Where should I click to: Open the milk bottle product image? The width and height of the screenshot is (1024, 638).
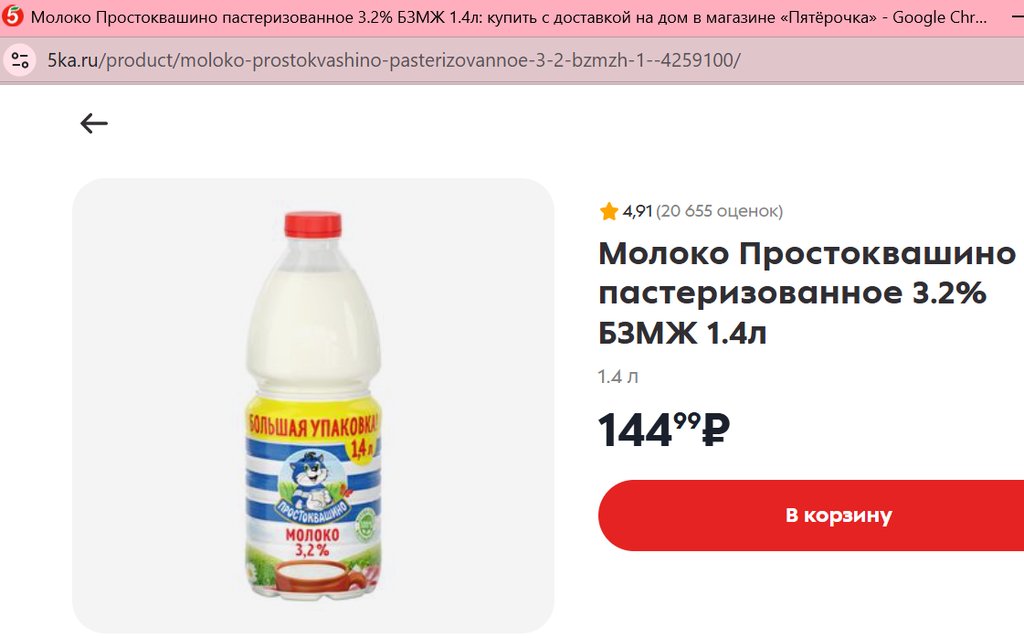pyautogui.click(x=313, y=406)
